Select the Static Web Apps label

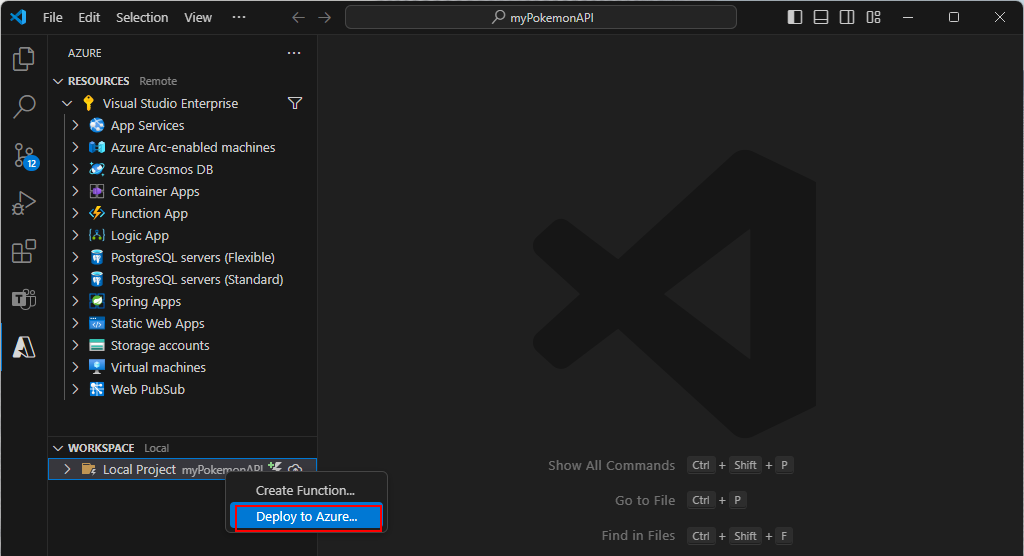coord(157,323)
